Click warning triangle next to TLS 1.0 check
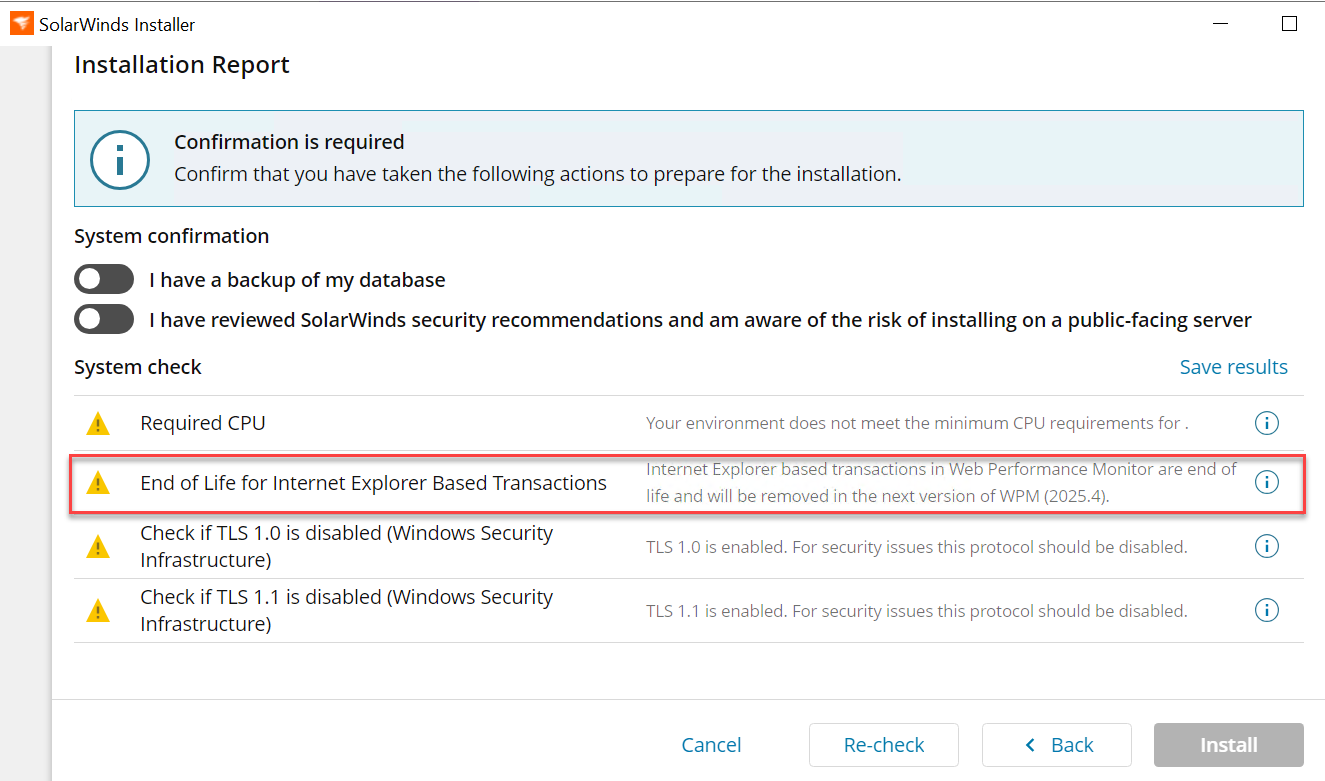This screenshot has height=781, width=1325. click(98, 547)
